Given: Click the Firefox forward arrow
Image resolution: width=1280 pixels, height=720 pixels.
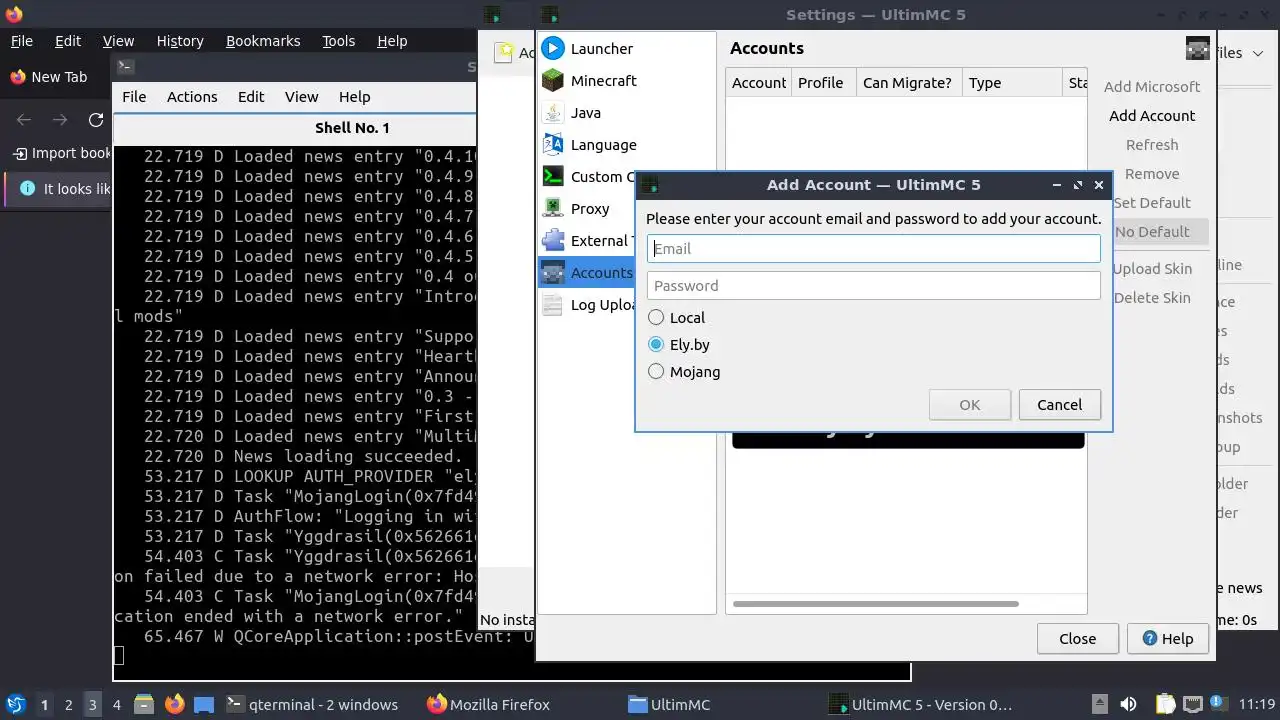Looking at the screenshot, I should (x=60, y=120).
